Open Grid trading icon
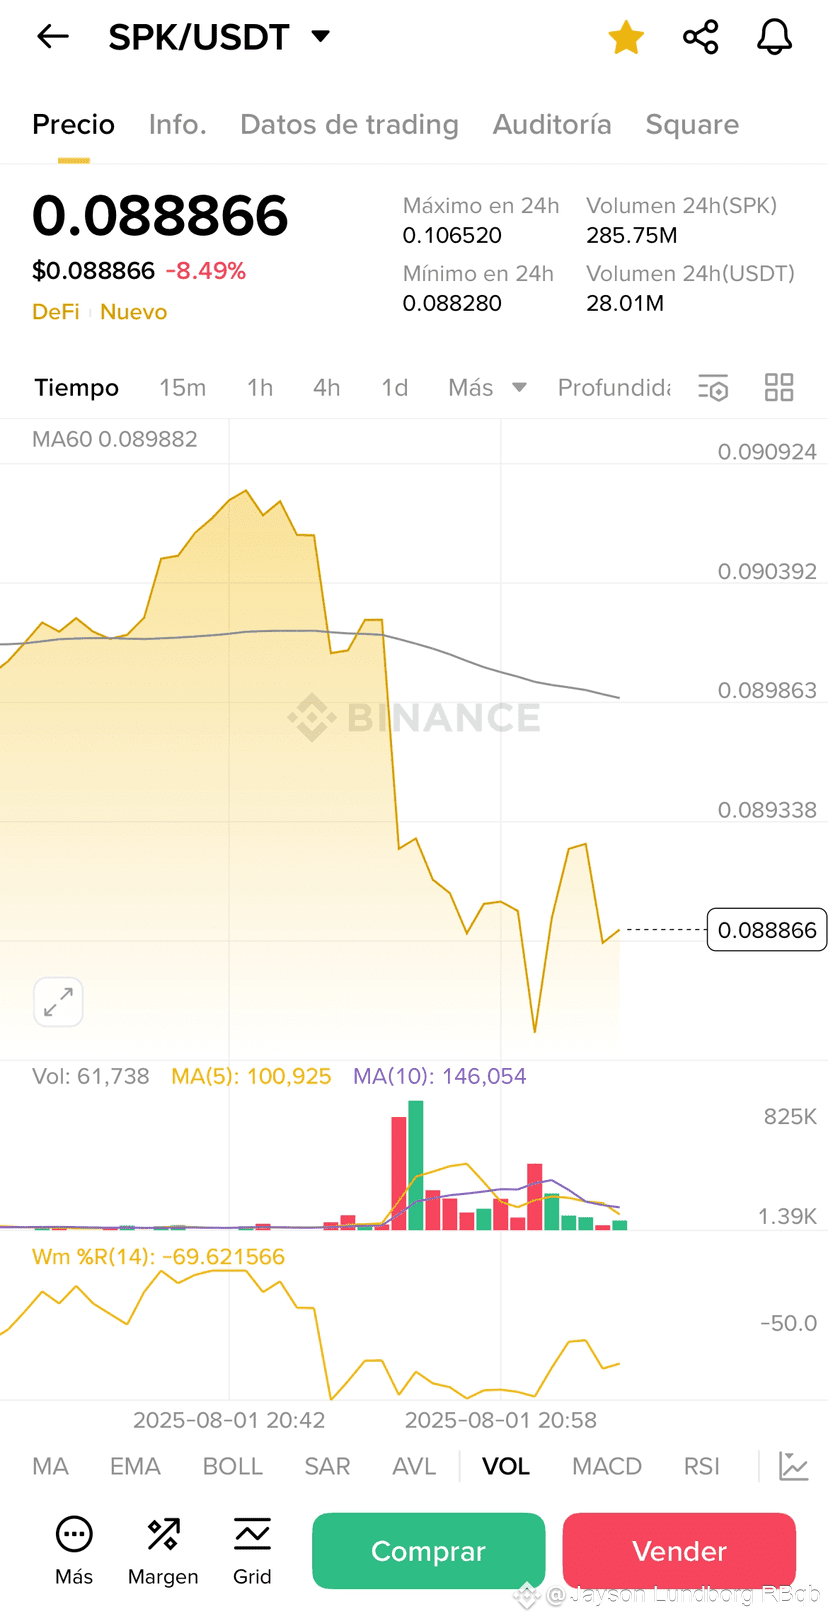The height and width of the screenshot is (1621, 828). pyautogui.click(x=252, y=1551)
